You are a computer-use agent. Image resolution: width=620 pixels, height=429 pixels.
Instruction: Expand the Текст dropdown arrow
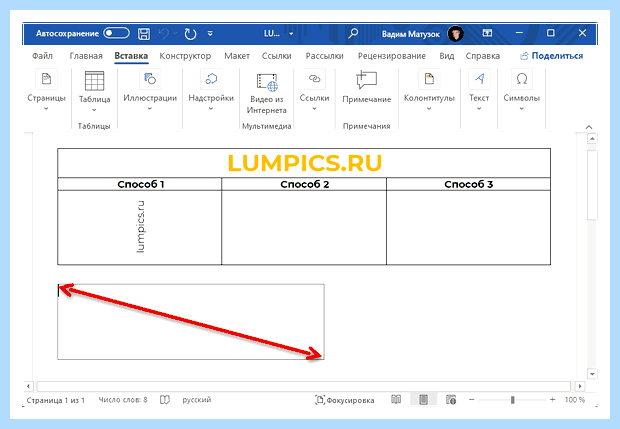pos(479,108)
